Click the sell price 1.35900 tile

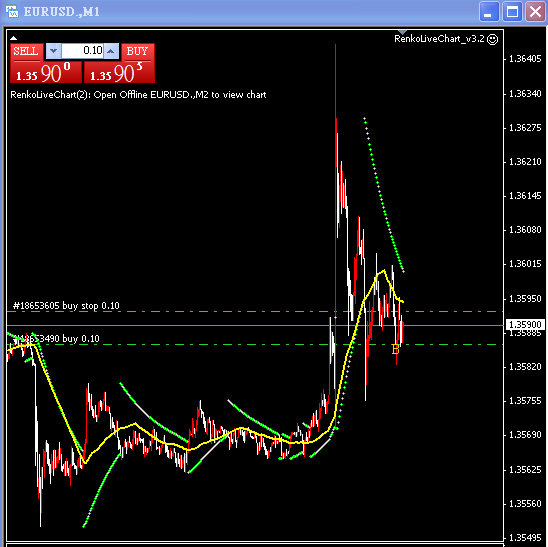[x=46, y=73]
